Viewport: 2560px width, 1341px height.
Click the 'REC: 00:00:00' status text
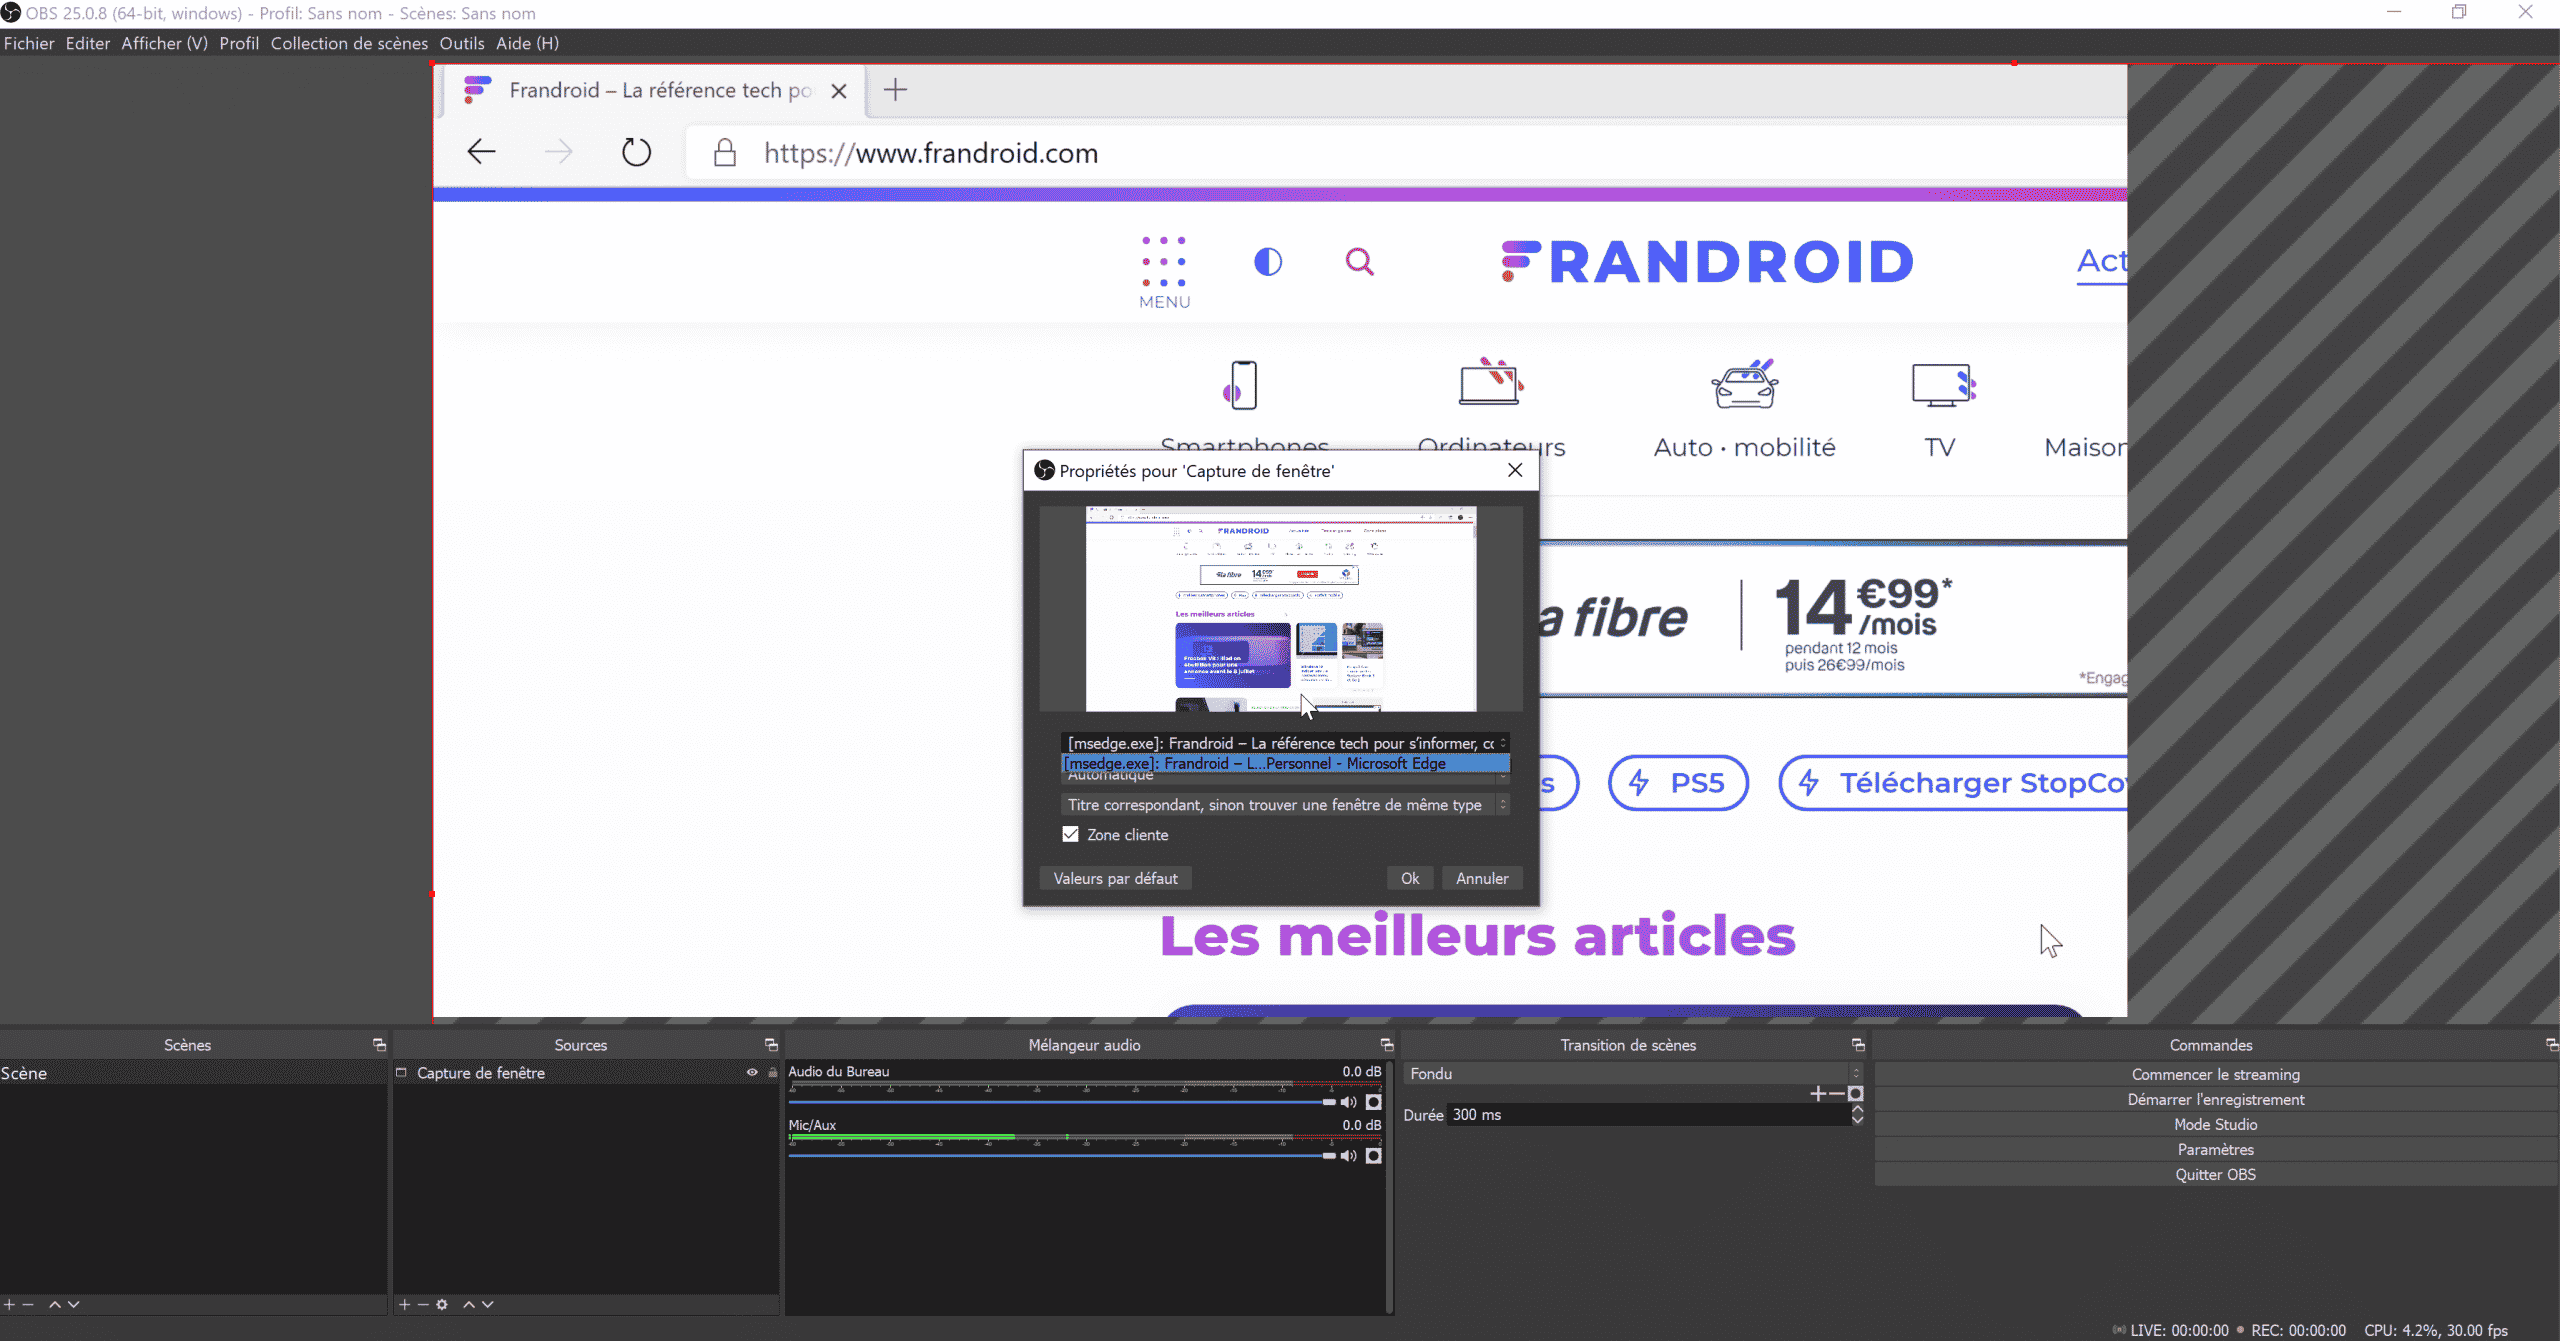[x=2298, y=1330]
